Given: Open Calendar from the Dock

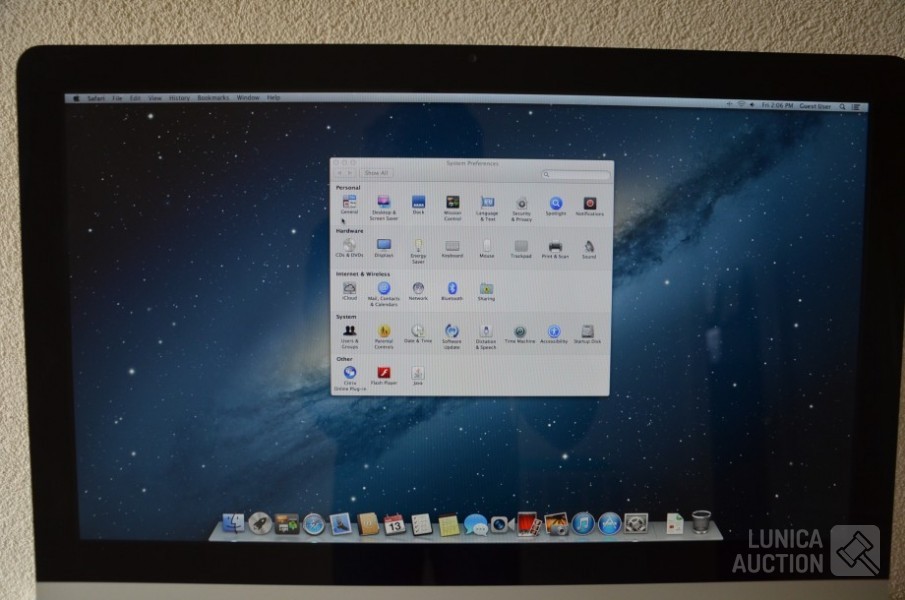Looking at the screenshot, I should [x=394, y=524].
